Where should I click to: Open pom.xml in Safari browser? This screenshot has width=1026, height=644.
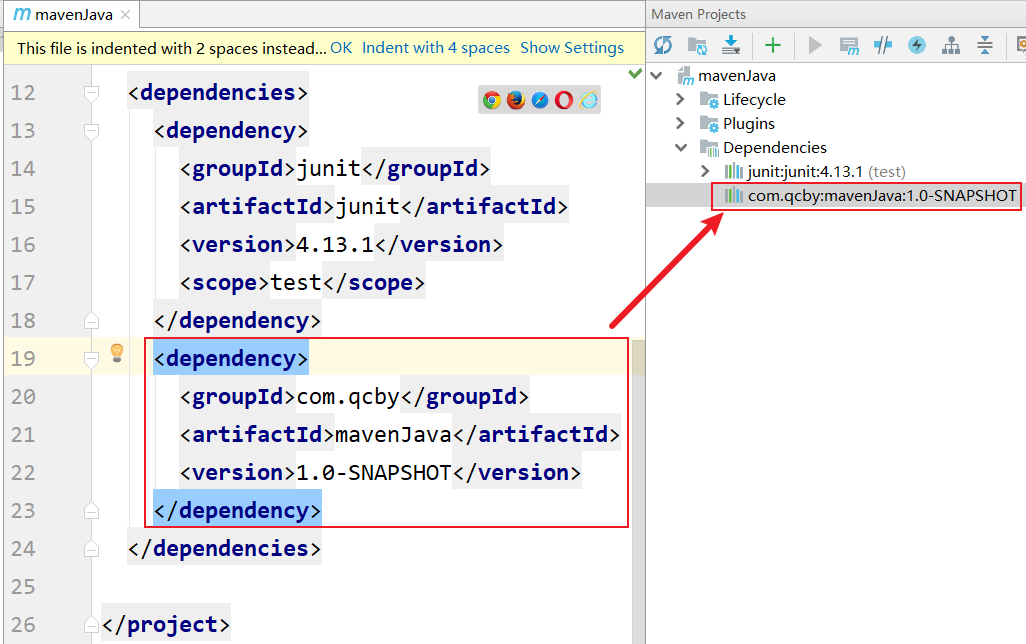click(x=540, y=100)
